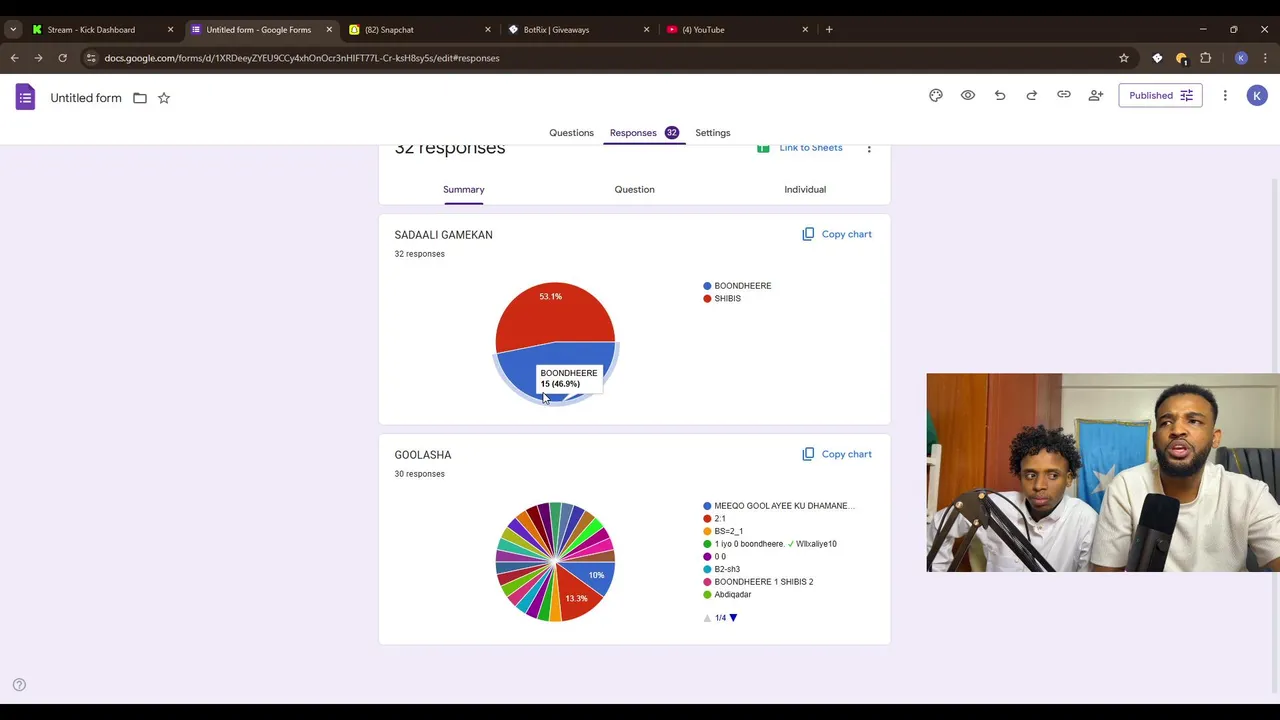1280x720 pixels.
Task: Edit the Untitled form title
Action: pos(86,98)
